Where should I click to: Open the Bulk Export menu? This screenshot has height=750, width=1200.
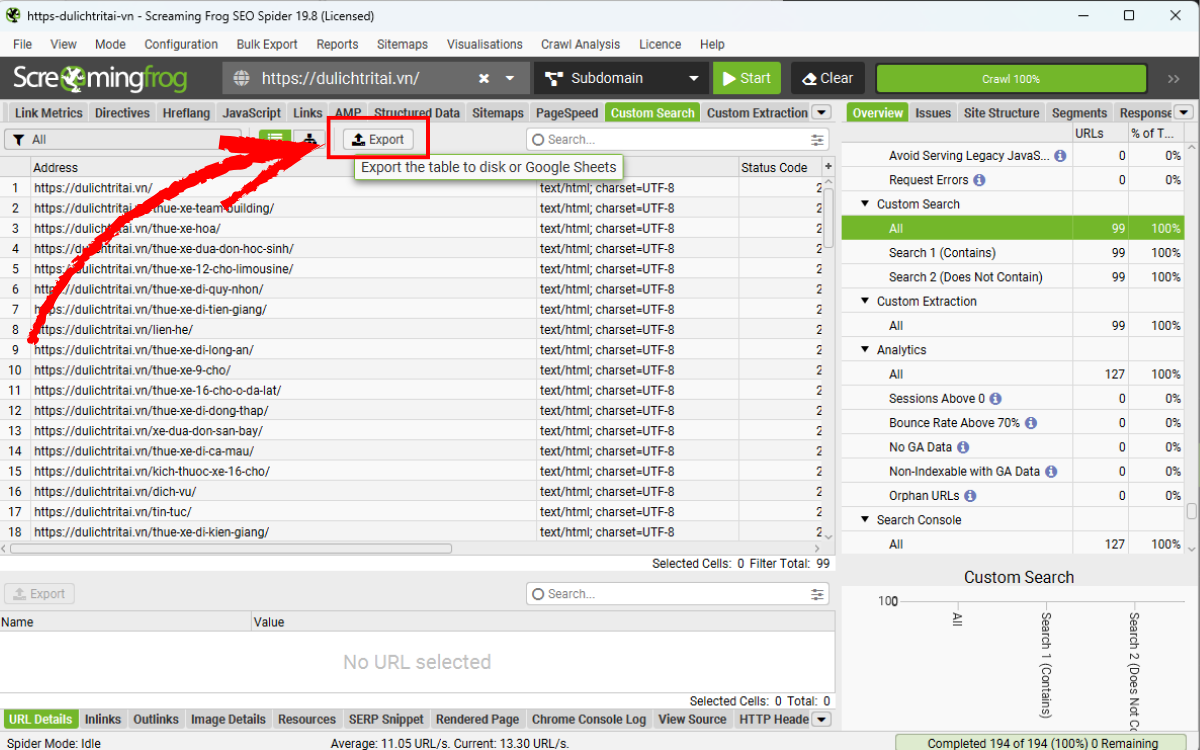[x=267, y=44]
